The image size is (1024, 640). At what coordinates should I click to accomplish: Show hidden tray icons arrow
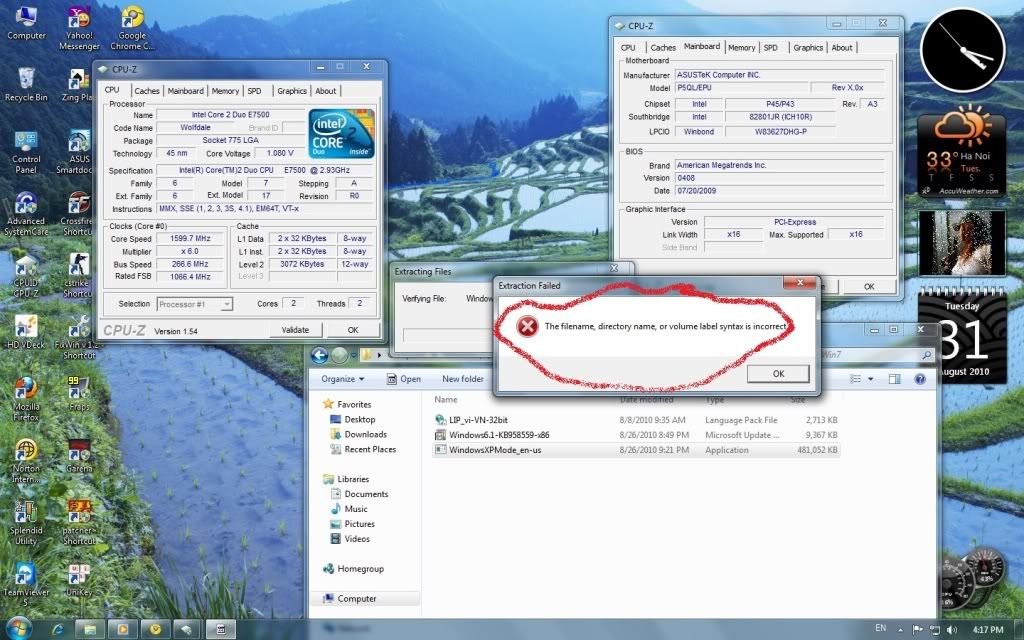pyautogui.click(x=901, y=630)
